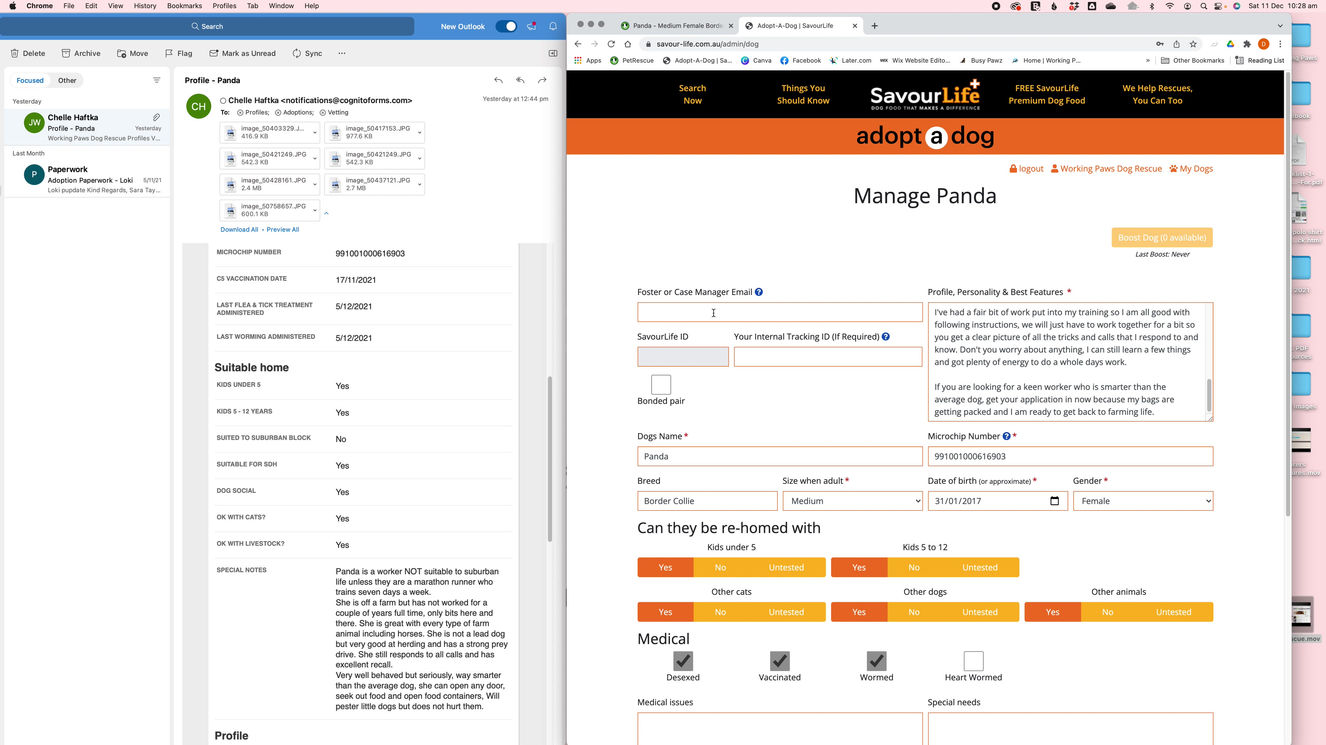Click the logout link

click(x=1026, y=168)
